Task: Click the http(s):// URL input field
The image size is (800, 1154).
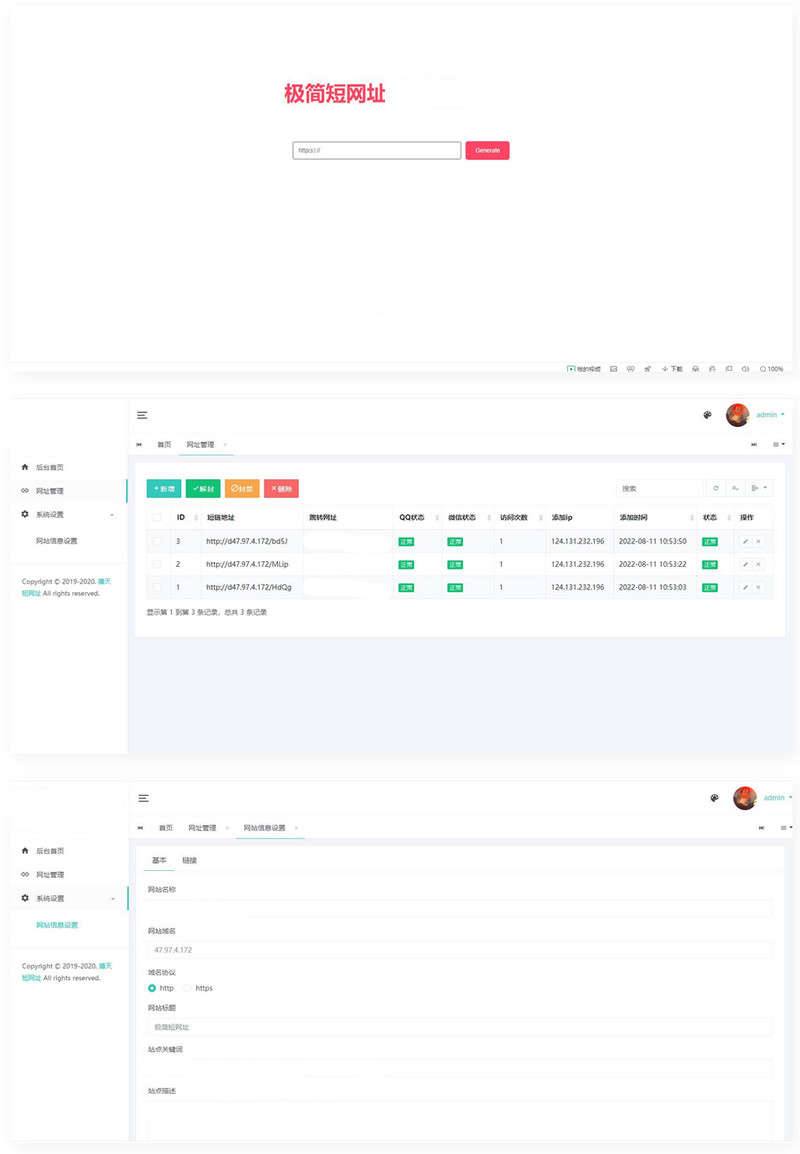Action: [376, 150]
